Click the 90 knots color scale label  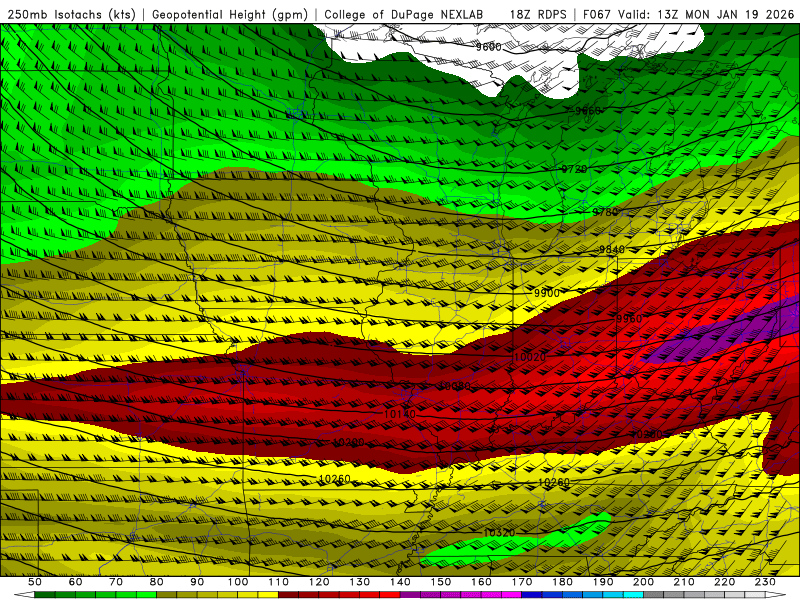point(197,582)
